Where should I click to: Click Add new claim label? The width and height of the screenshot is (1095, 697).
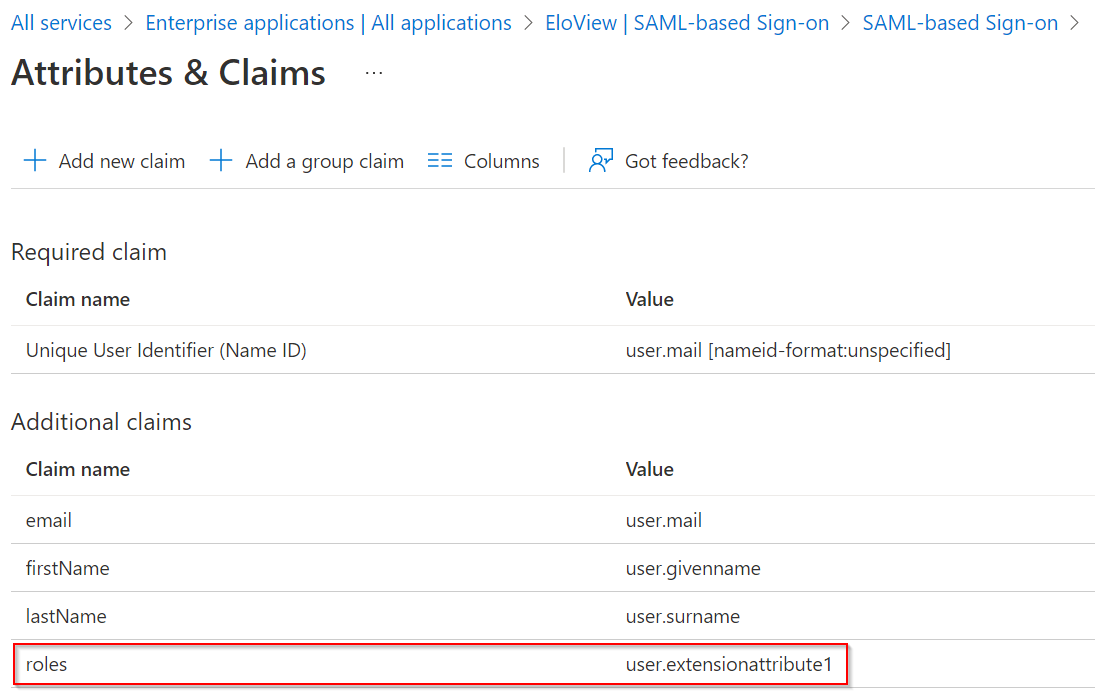(122, 161)
